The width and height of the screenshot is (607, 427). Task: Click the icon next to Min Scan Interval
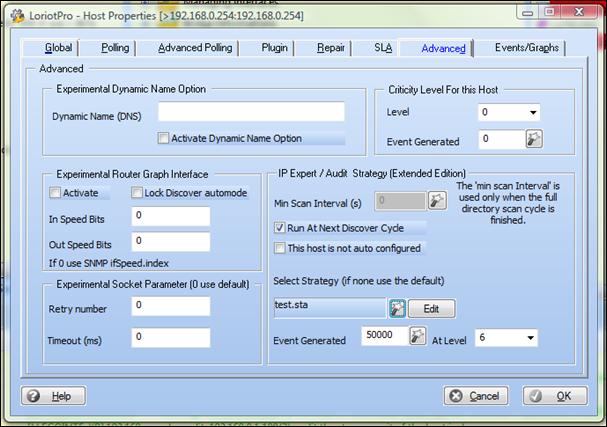(437, 201)
